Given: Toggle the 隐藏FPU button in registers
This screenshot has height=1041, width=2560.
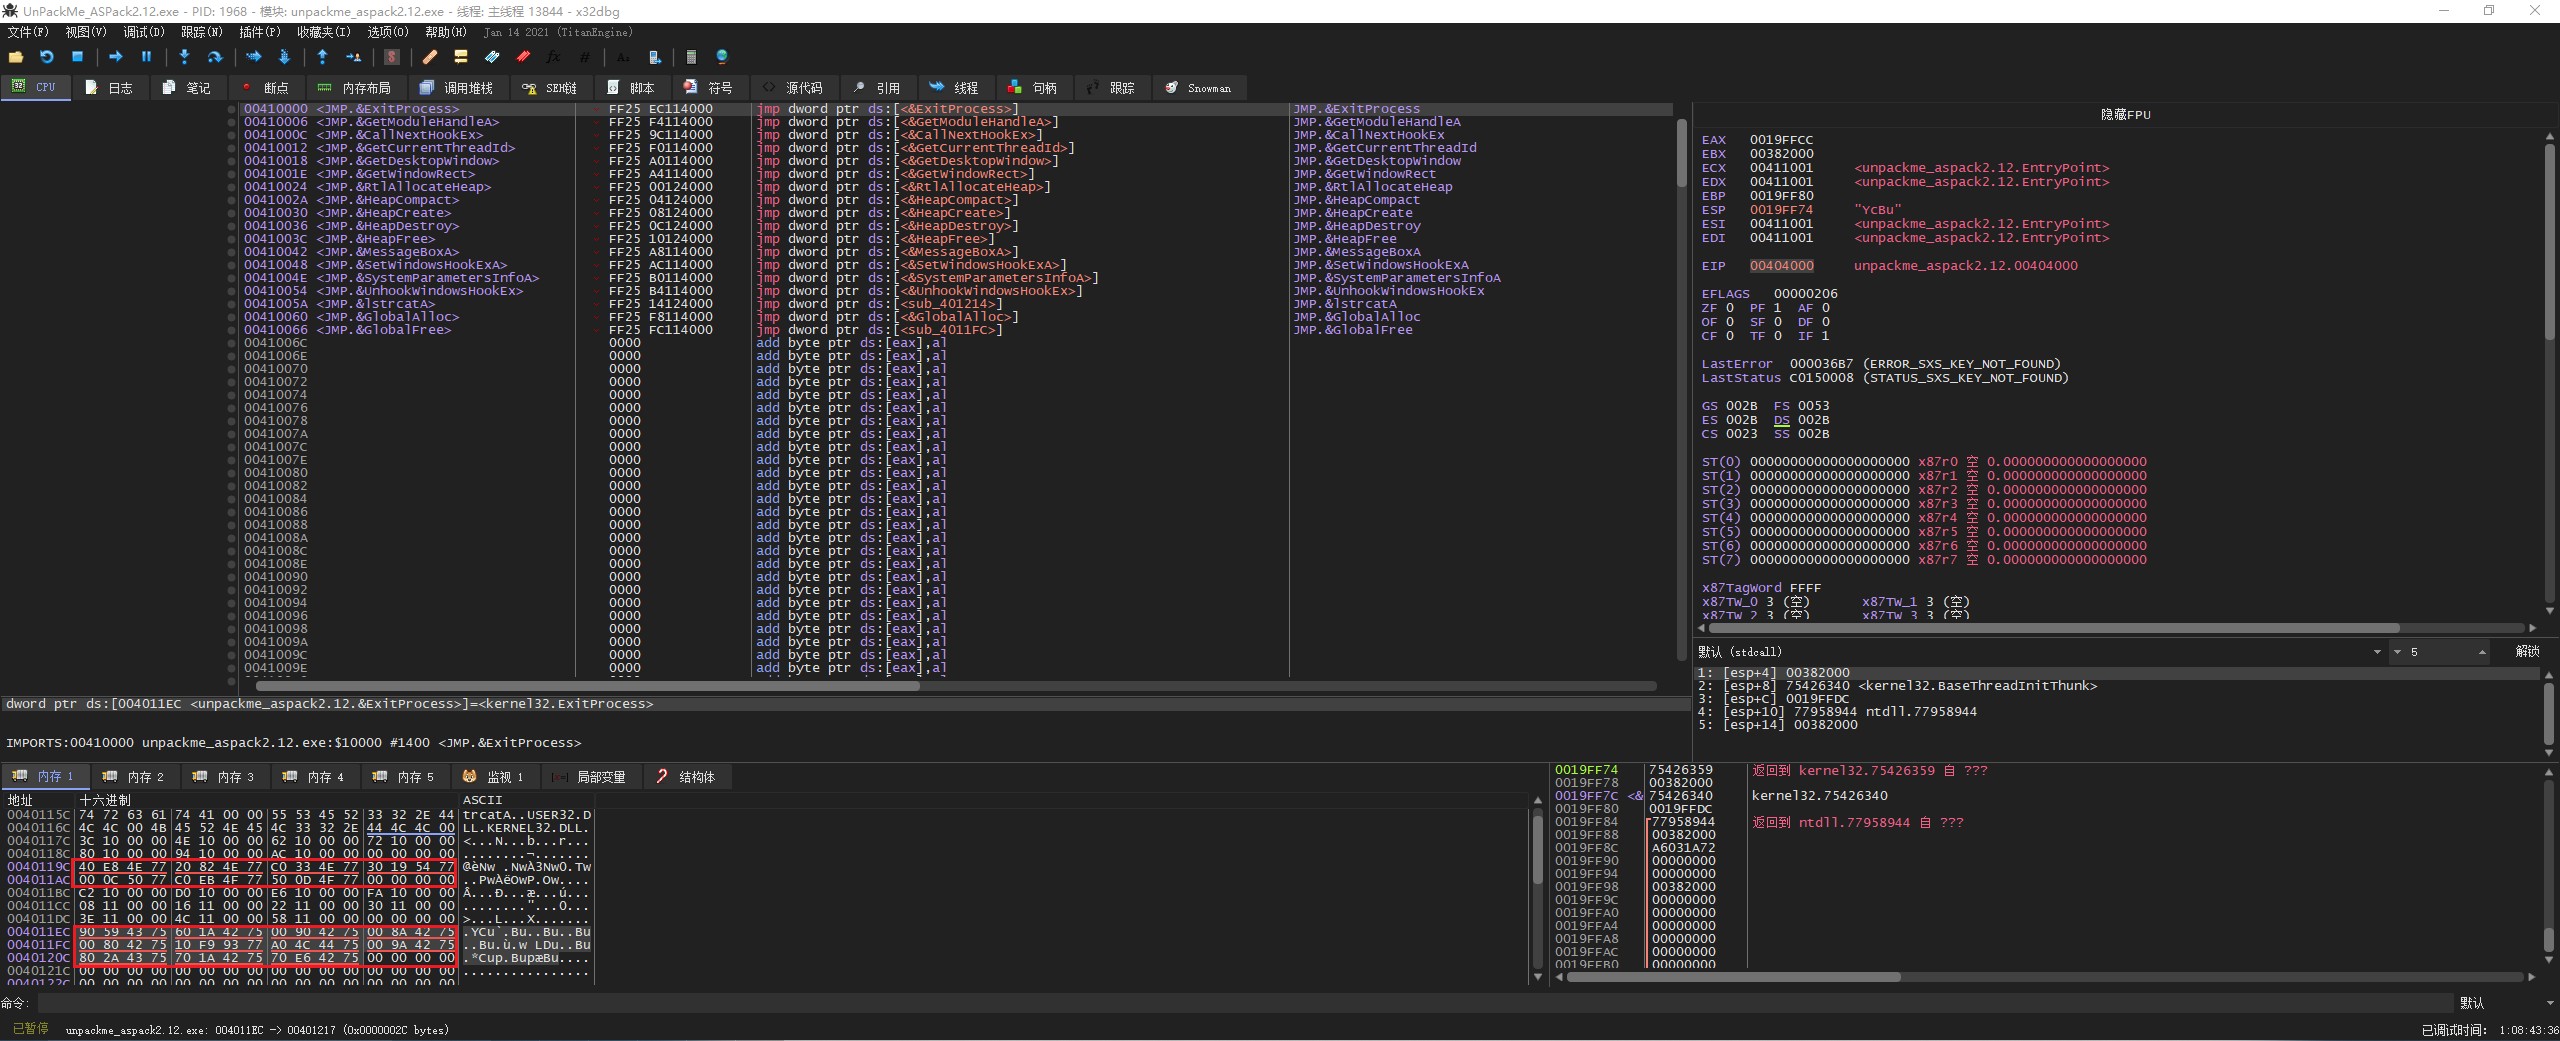Looking at the screenshot, I should coord(2125,115).
